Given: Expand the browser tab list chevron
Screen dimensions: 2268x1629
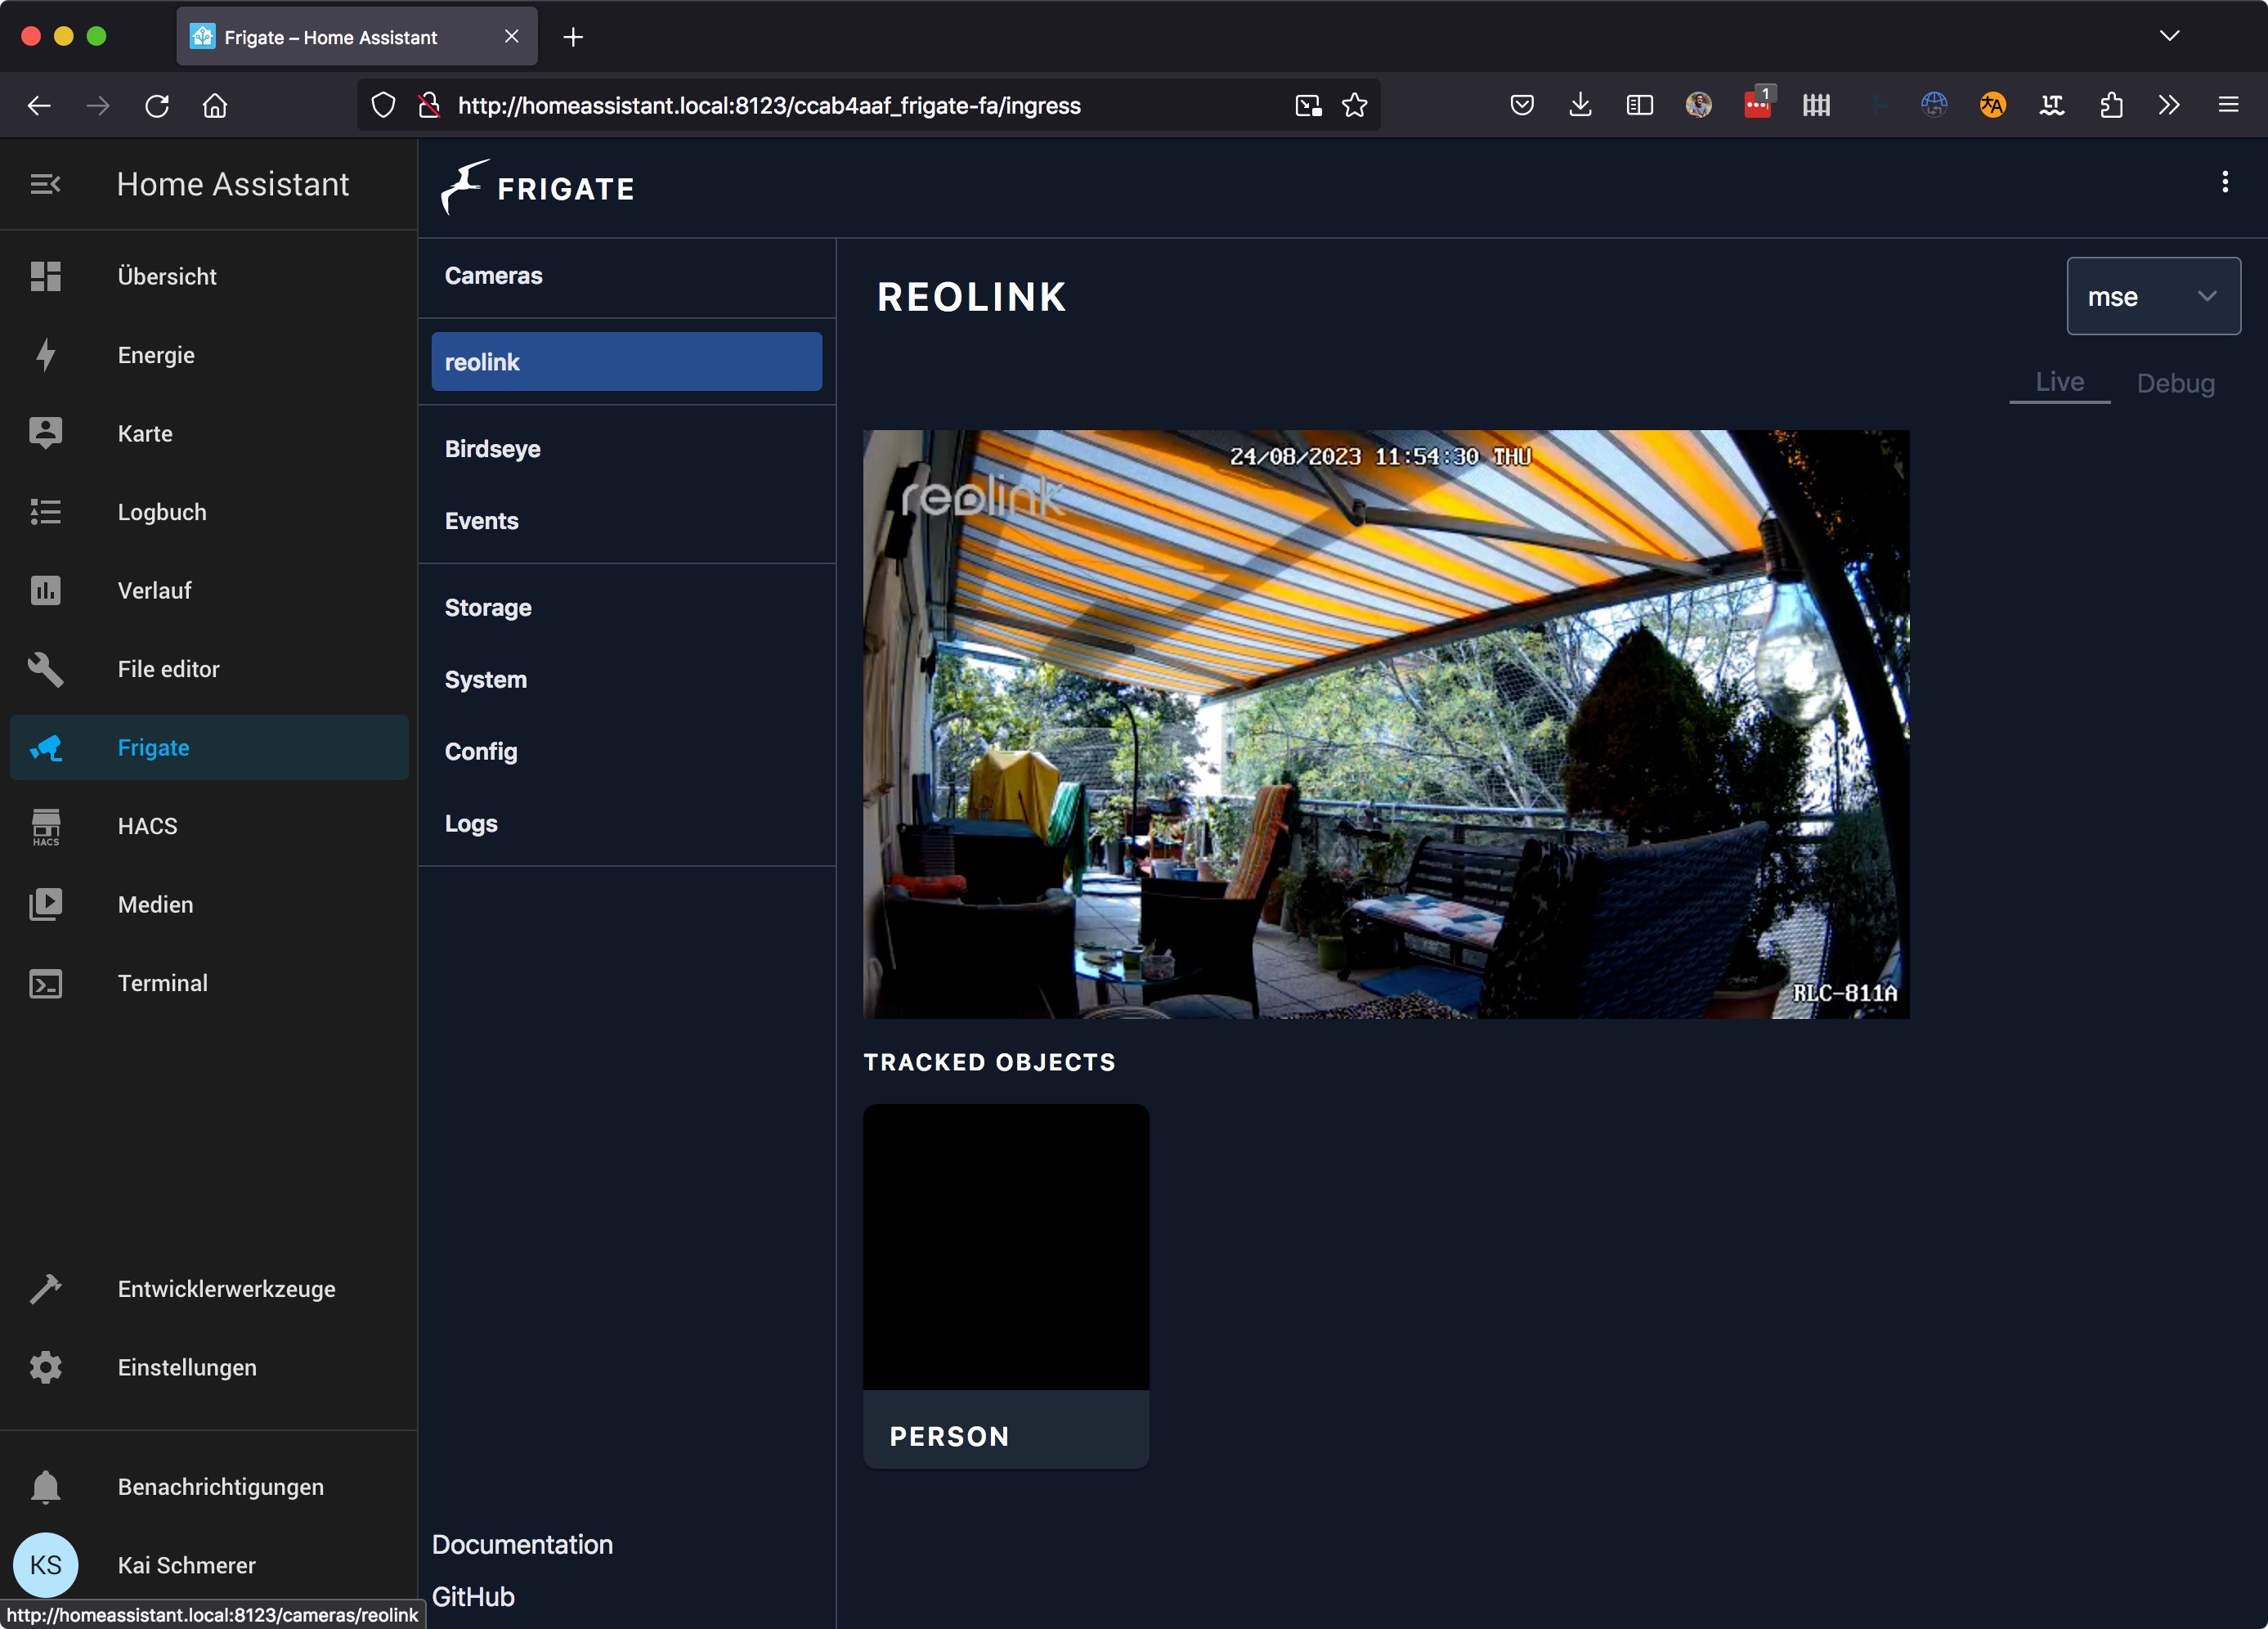Looking at the screenshot, I should click(2168, 36).
